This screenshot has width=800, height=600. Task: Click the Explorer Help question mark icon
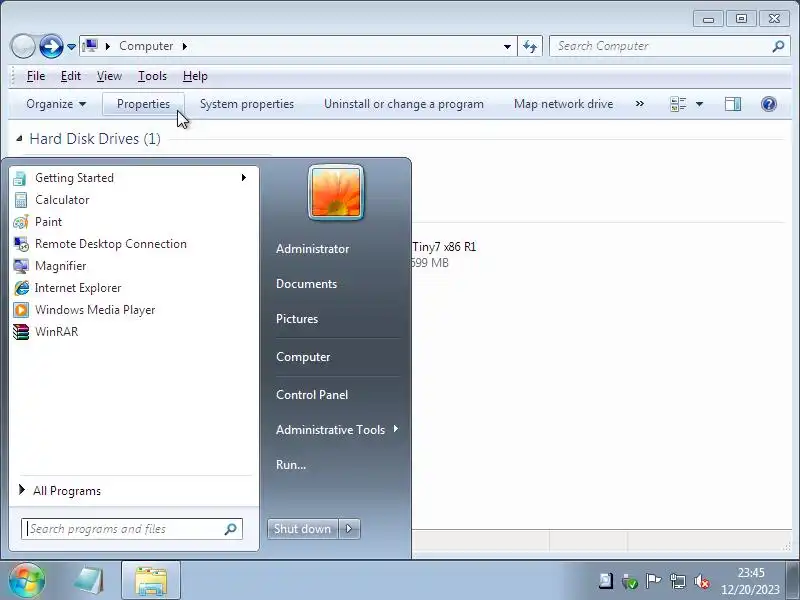[768, 104]
